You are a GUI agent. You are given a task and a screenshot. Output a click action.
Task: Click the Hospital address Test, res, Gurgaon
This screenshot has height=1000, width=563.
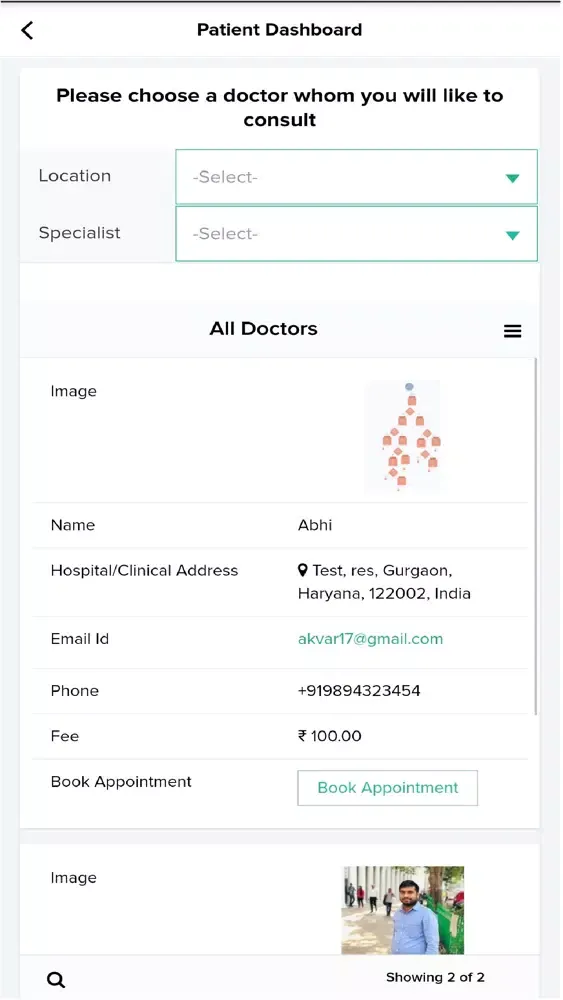tap(384, 582)
